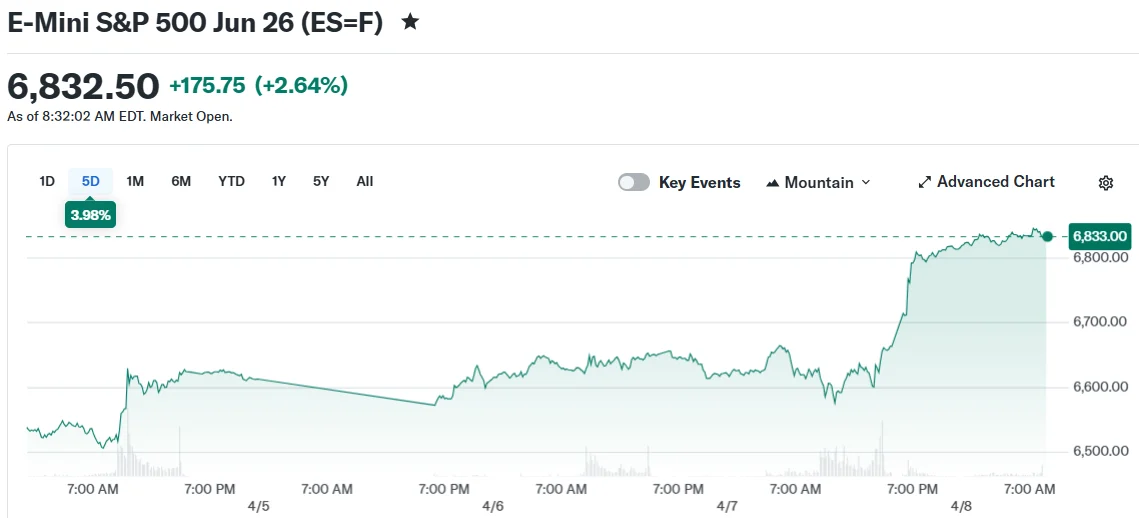1139x518 pixels.
Task: Click the 6,600.00 axis label
Action: pos(1100,387)
